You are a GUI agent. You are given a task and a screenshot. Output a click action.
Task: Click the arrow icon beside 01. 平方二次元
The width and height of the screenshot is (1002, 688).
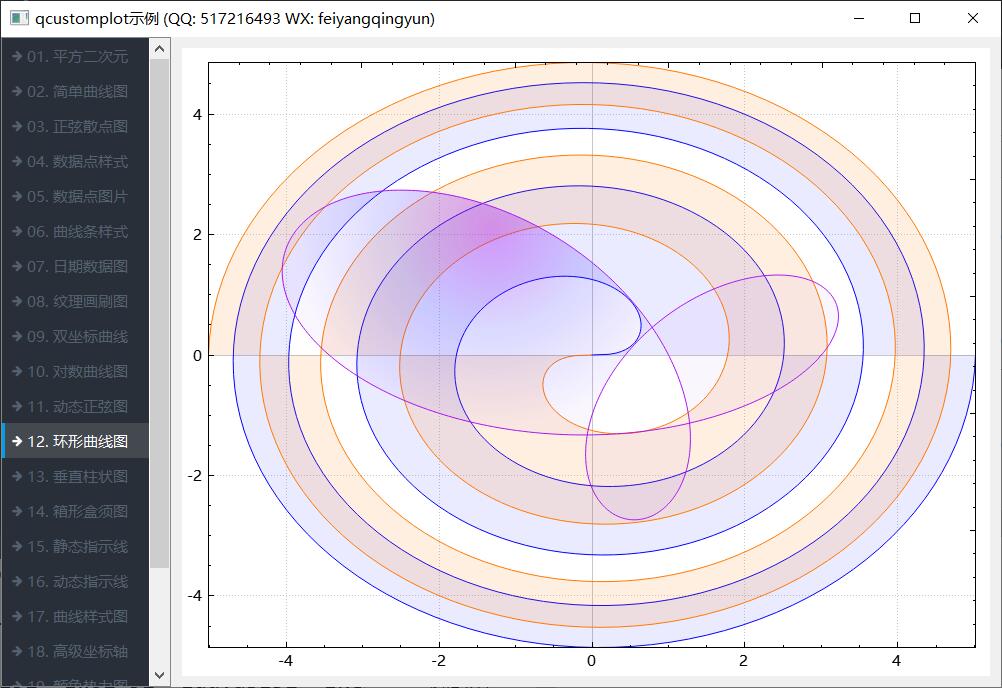click(17, 57)
